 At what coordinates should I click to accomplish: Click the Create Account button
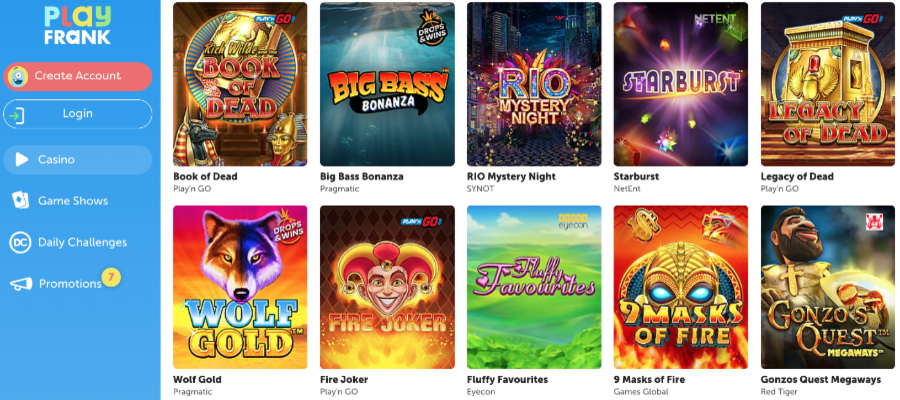coord(77,76)
